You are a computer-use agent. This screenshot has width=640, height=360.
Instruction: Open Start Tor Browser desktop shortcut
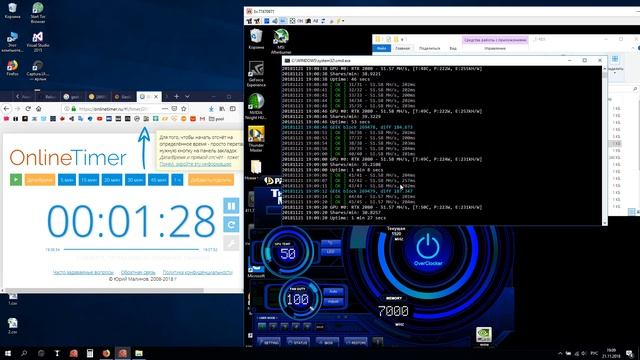click(38, 12)
